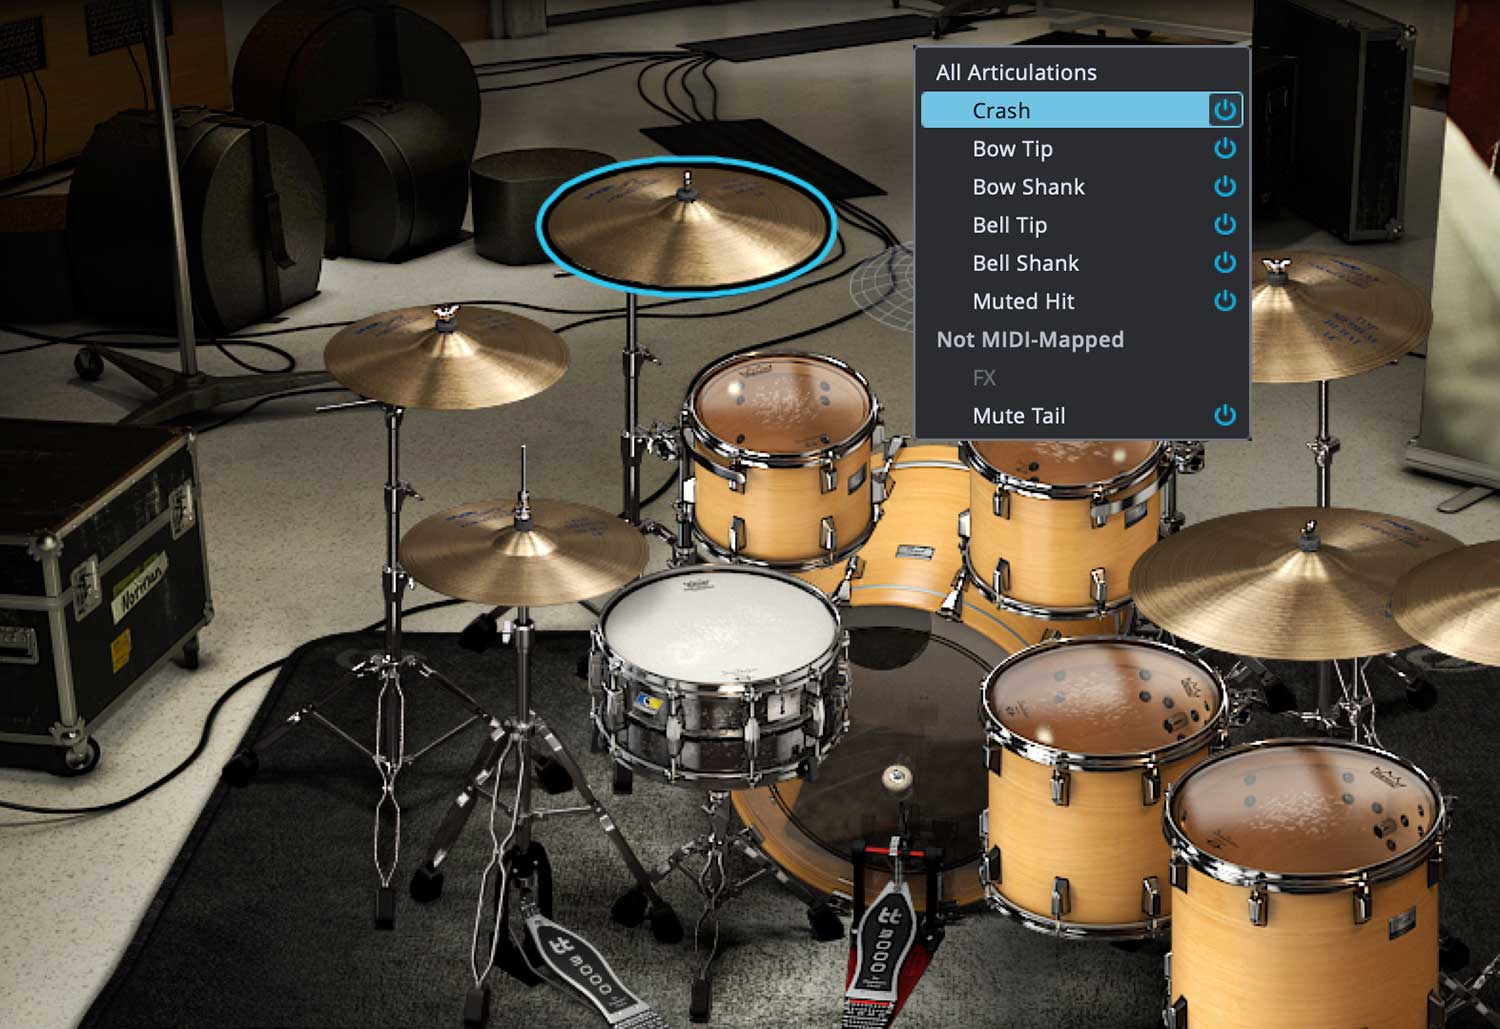The height and width of the screenshot is (1029, 1500).
Task: Turn off Mute Tail with its power toggle
Action: coord(1224,415)
